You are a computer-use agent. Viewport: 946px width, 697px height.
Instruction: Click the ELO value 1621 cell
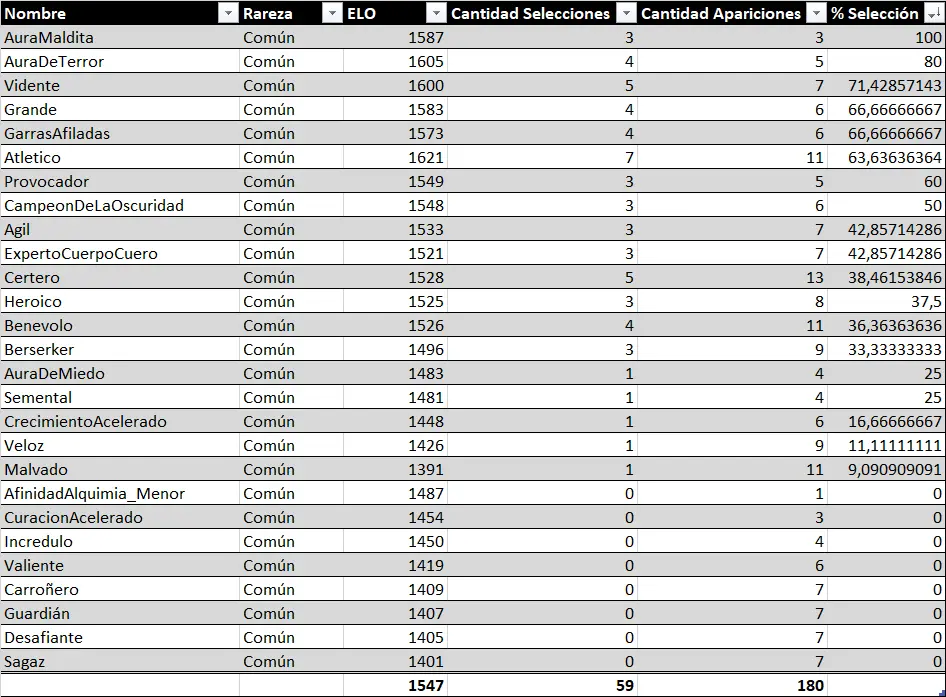[x=395, y=157]
